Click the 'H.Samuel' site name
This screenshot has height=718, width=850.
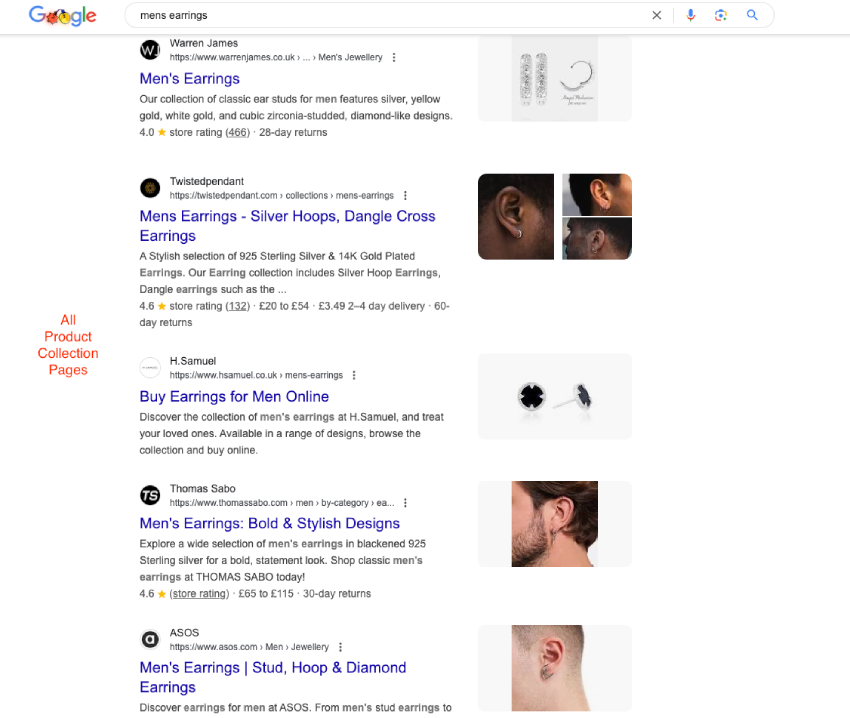(192, 361)
